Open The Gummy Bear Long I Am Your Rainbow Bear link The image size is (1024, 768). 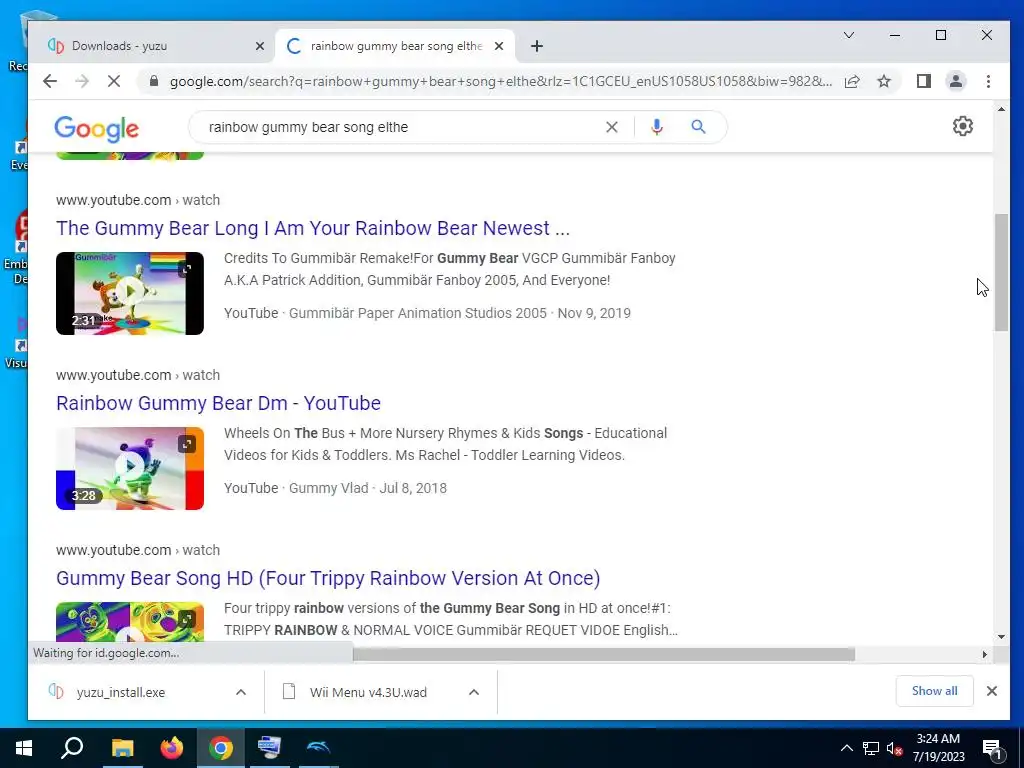coord(313,228)
